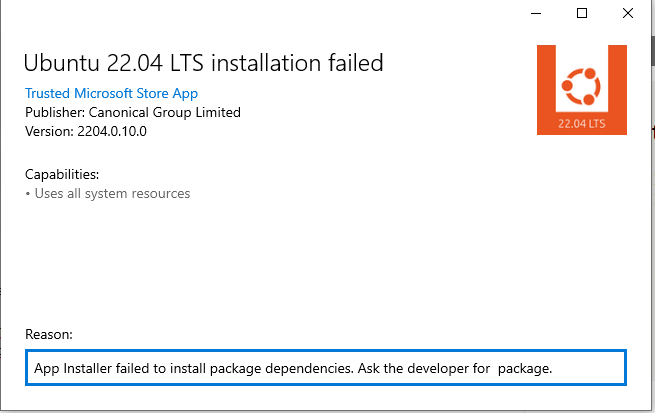655x413 pixels.
Task: Close the installation failed dialog
Action: 628,13
